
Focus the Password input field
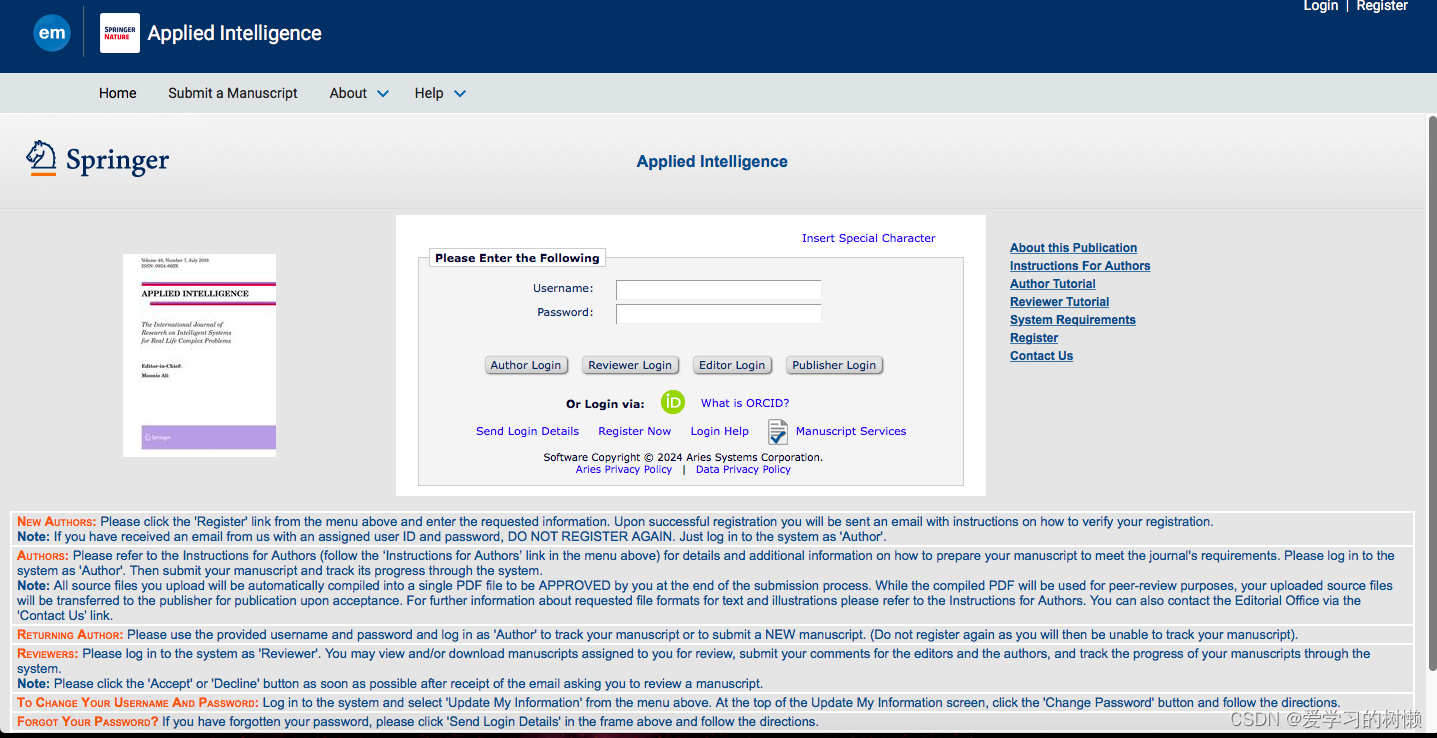(718, 314)
